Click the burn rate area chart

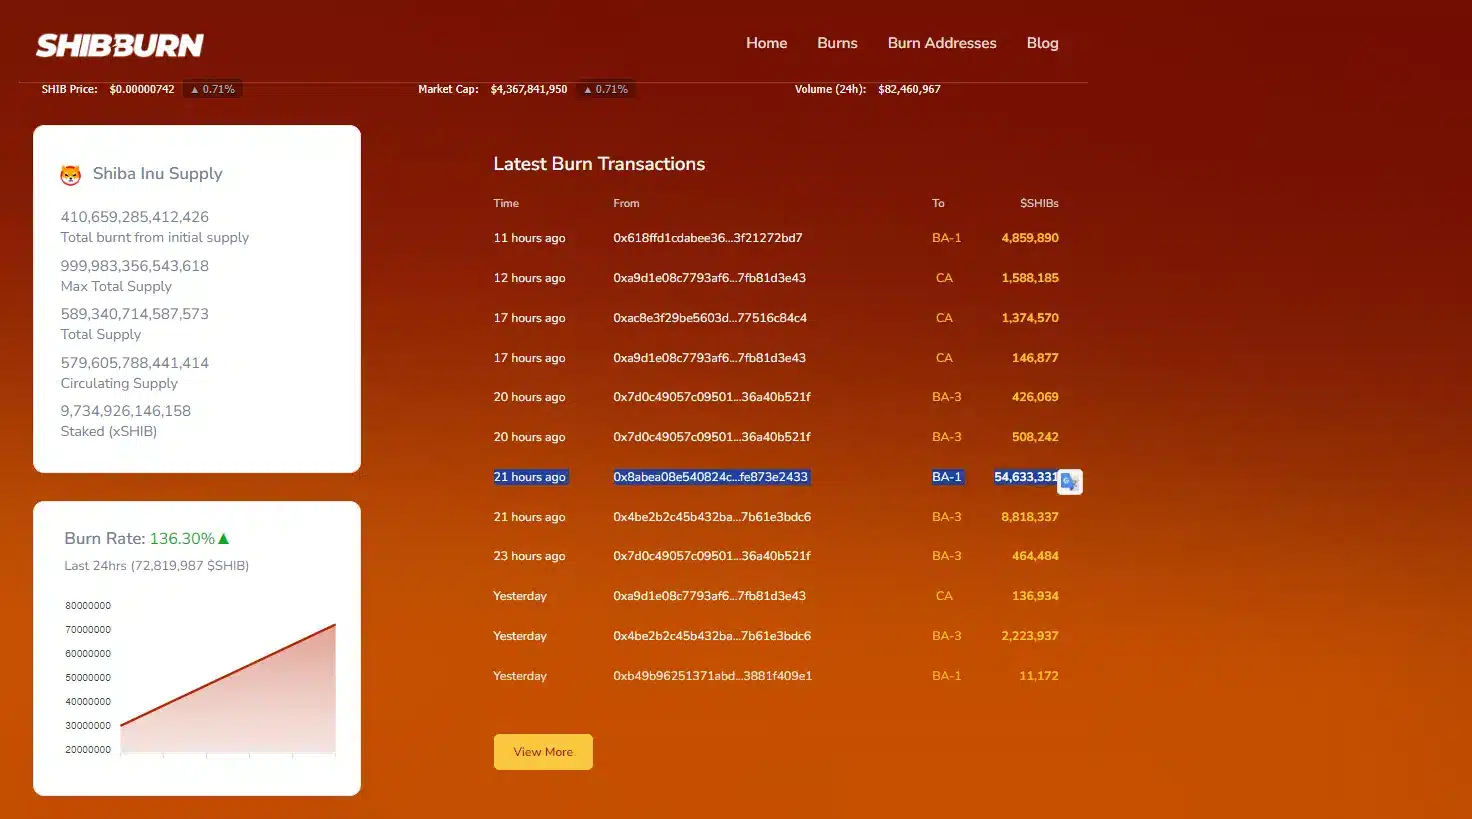click(228, 689)
